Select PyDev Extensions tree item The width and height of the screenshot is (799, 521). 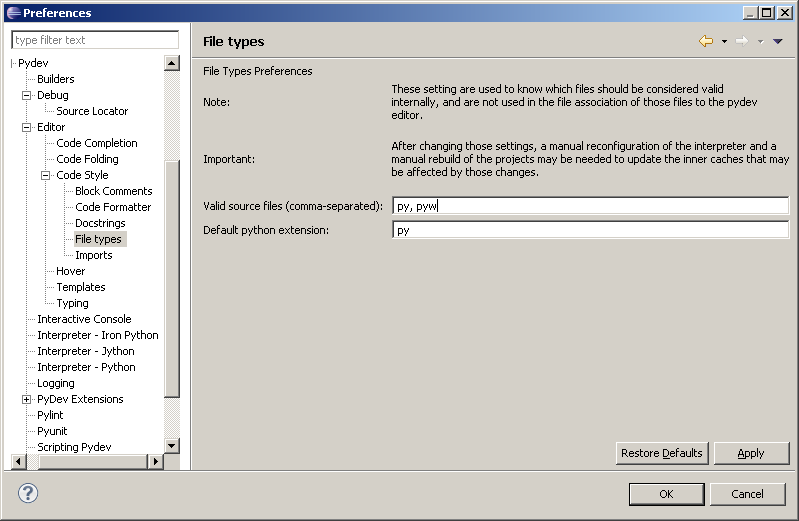(x=80, y=399)
